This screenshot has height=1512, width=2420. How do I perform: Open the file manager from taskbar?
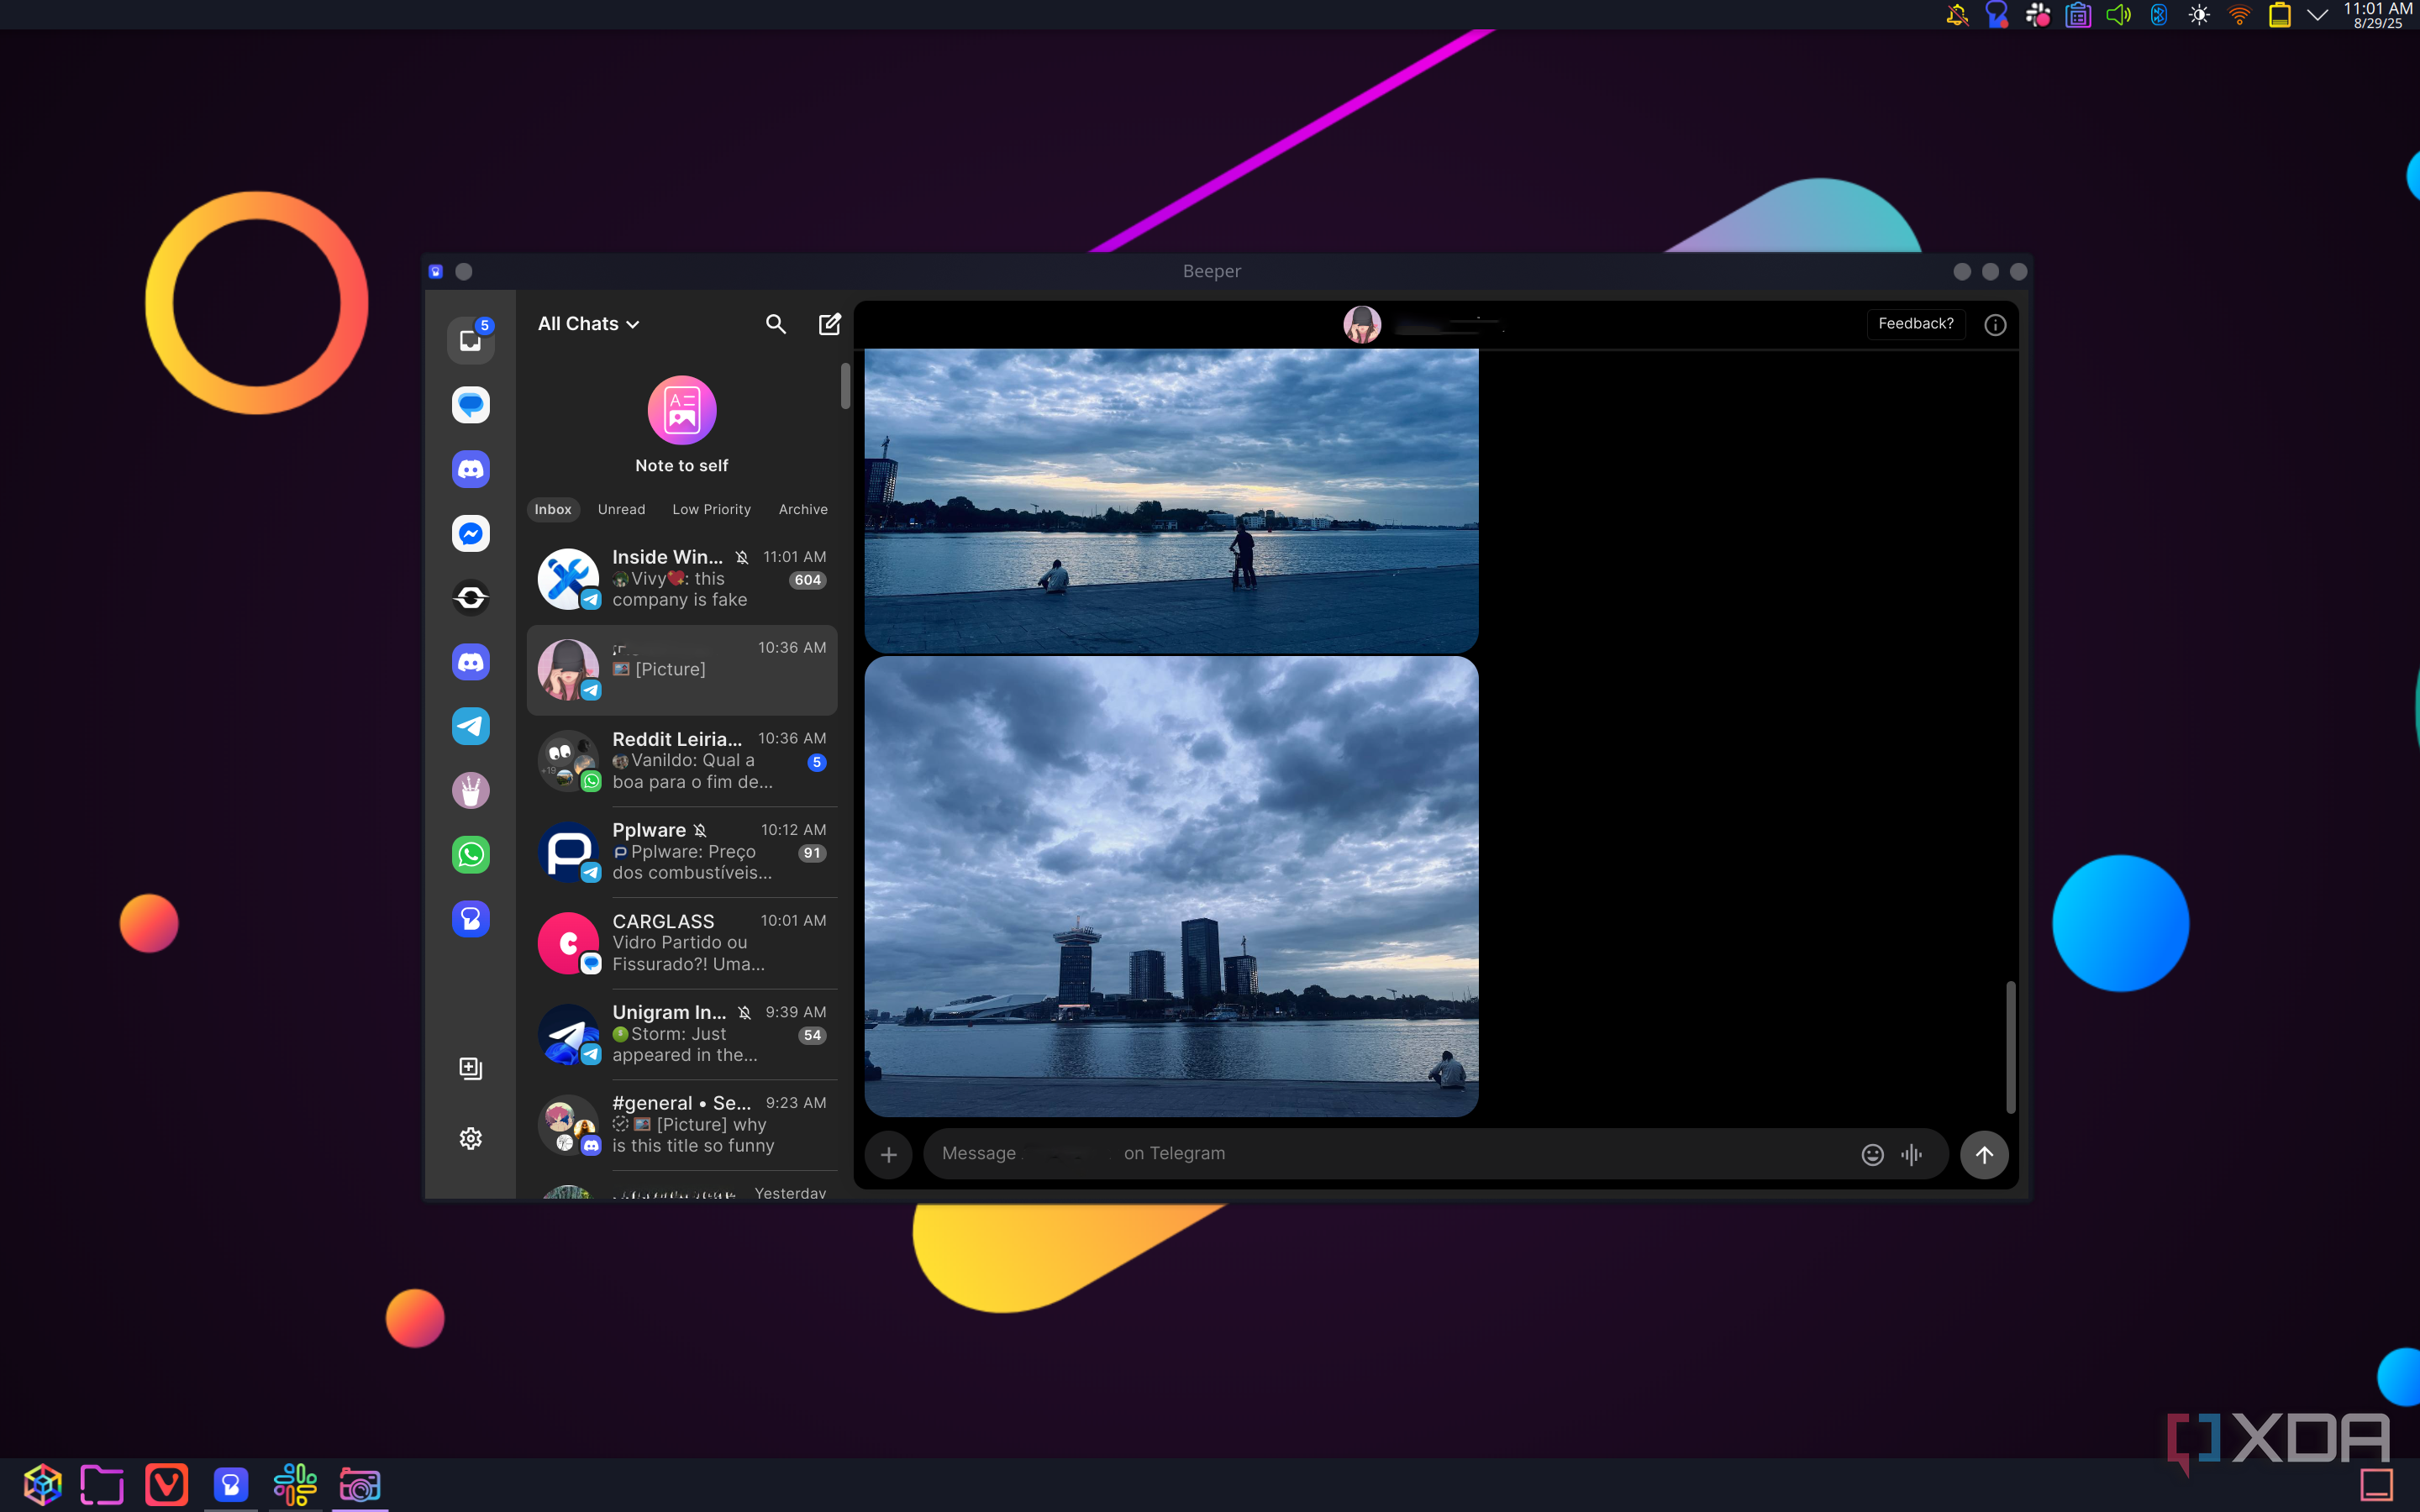pyautogui.click(x=102, y=1484)
